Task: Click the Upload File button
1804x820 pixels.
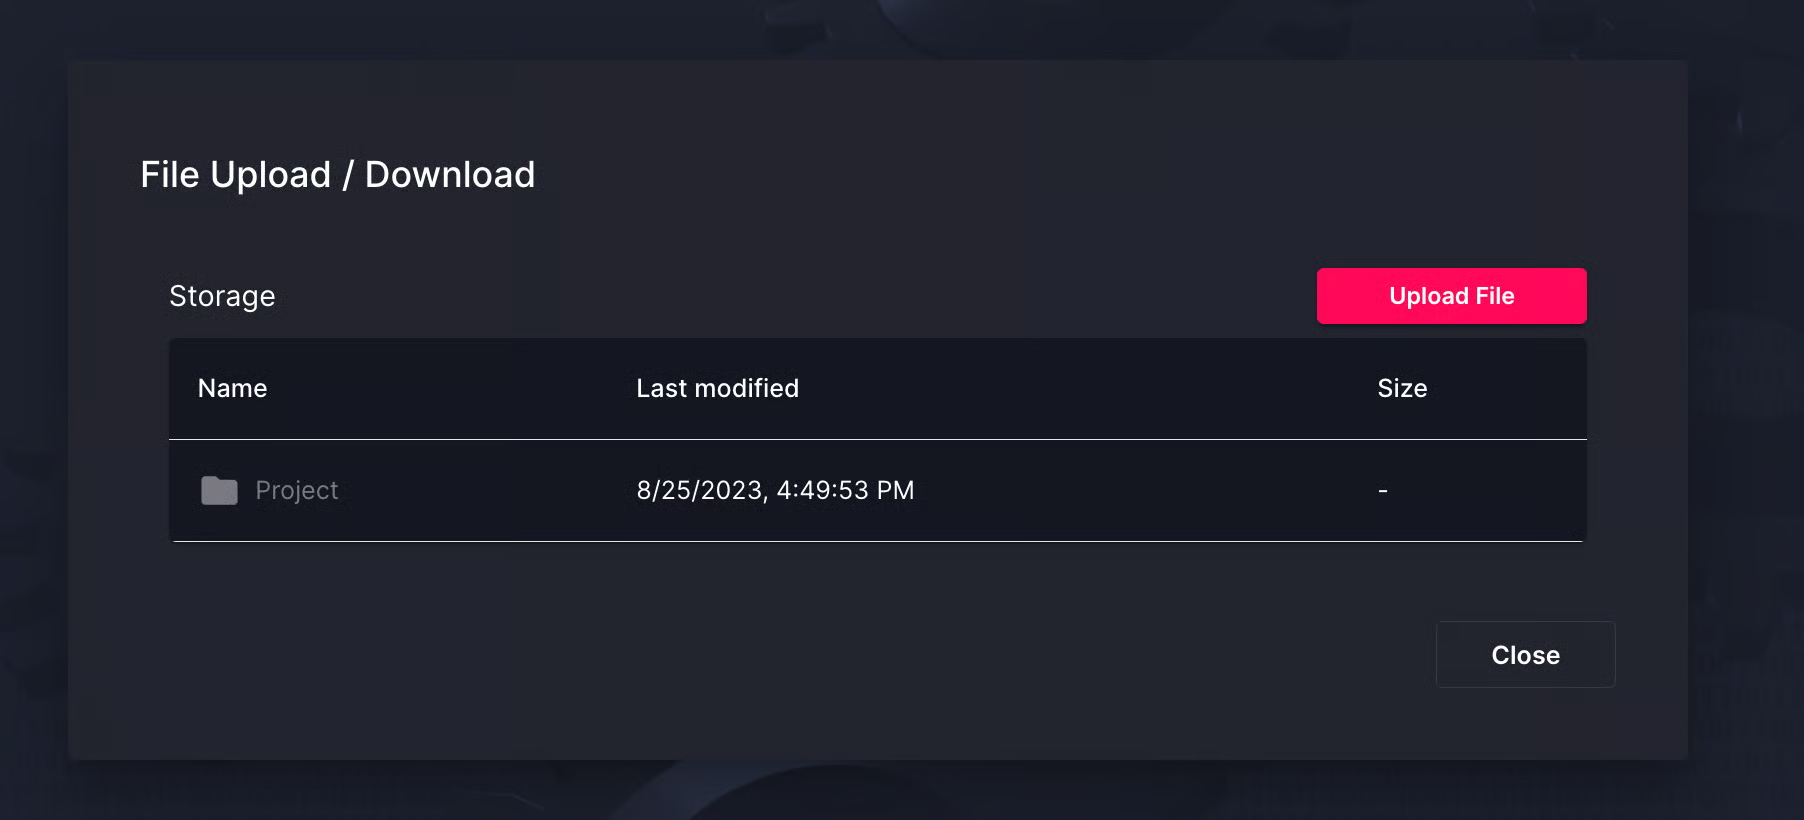Action: click(x=1451, y=296)
